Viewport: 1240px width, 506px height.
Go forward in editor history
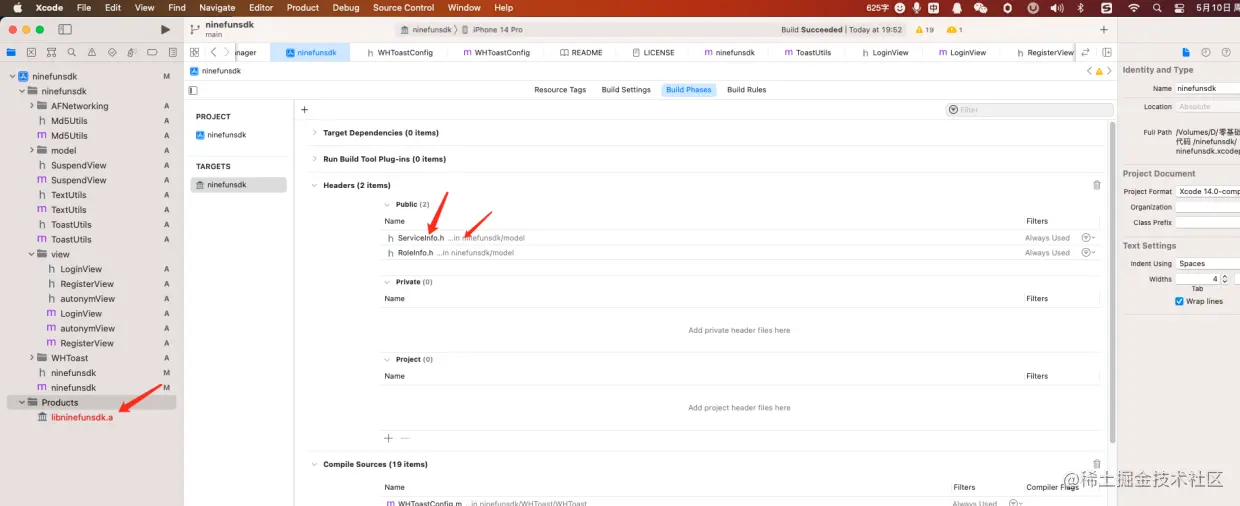[227, 52]
